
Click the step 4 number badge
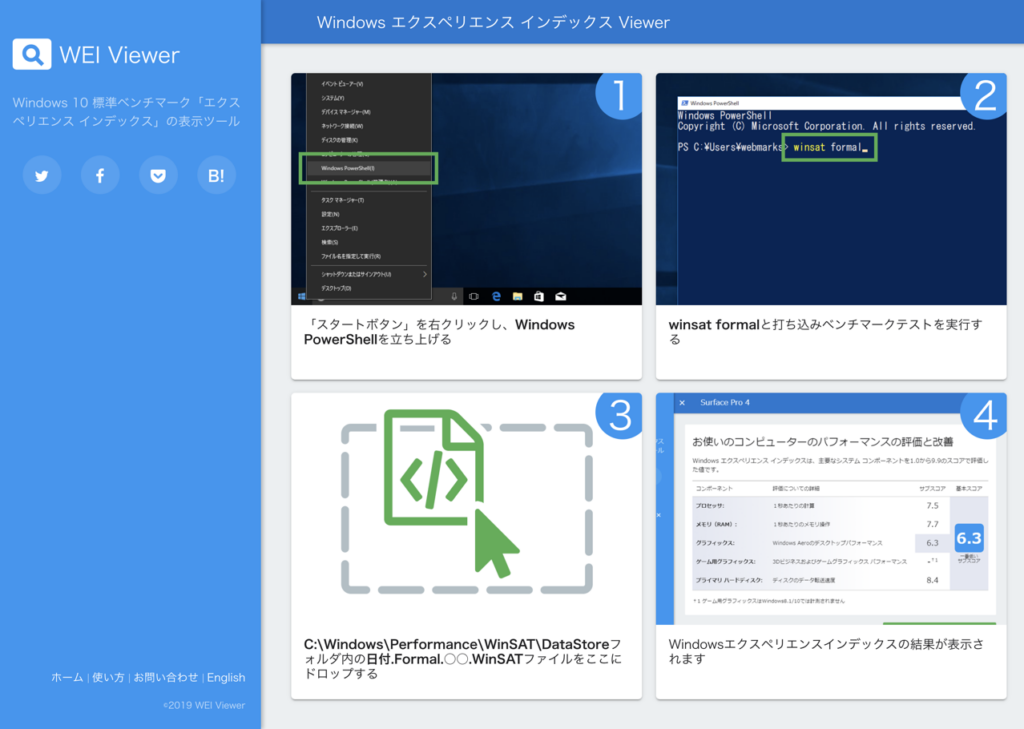pos(983,416)
